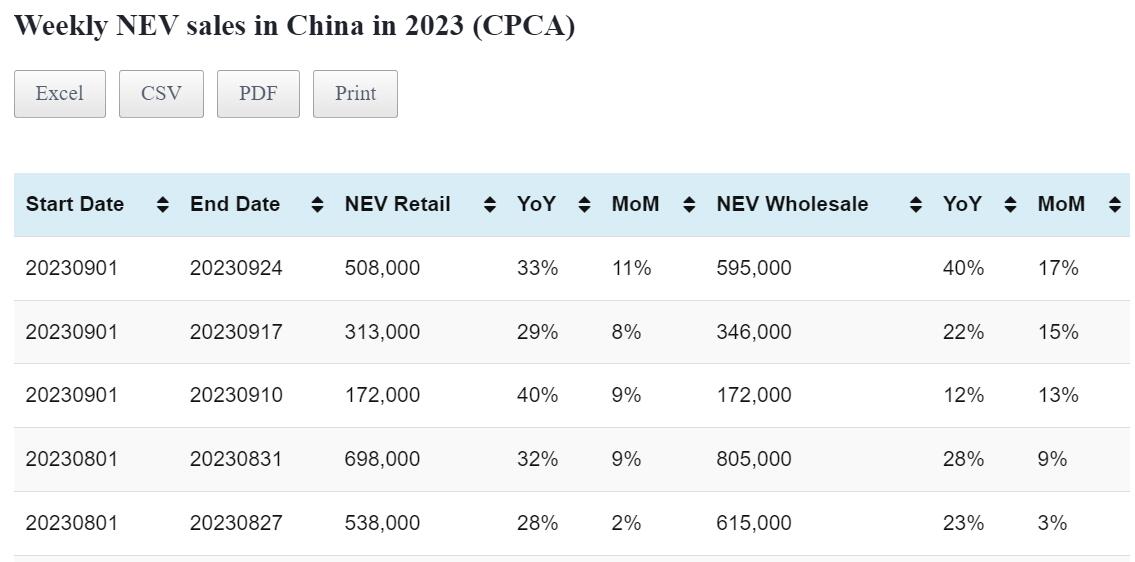Select the 20230924 end date cell
This screenshot has height=562, width=1135.
coord(236,268)
